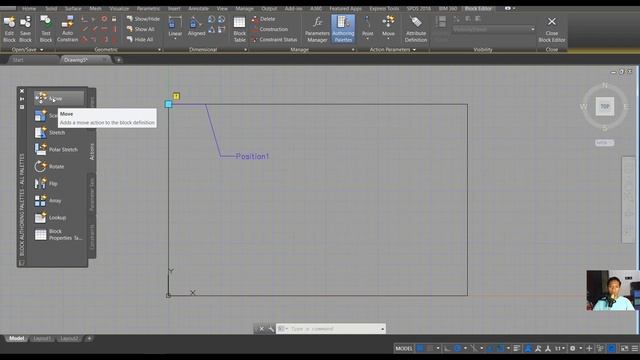This screenshot has width=640, height=360.
Task: Click the TOP face of ViewCube
Action: pos(604,106)
